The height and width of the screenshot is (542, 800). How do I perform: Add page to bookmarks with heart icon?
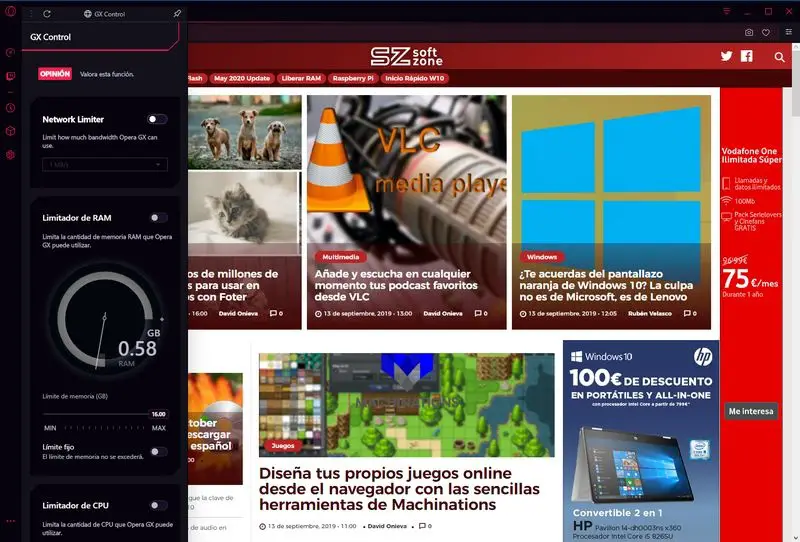tap(766, 32)
